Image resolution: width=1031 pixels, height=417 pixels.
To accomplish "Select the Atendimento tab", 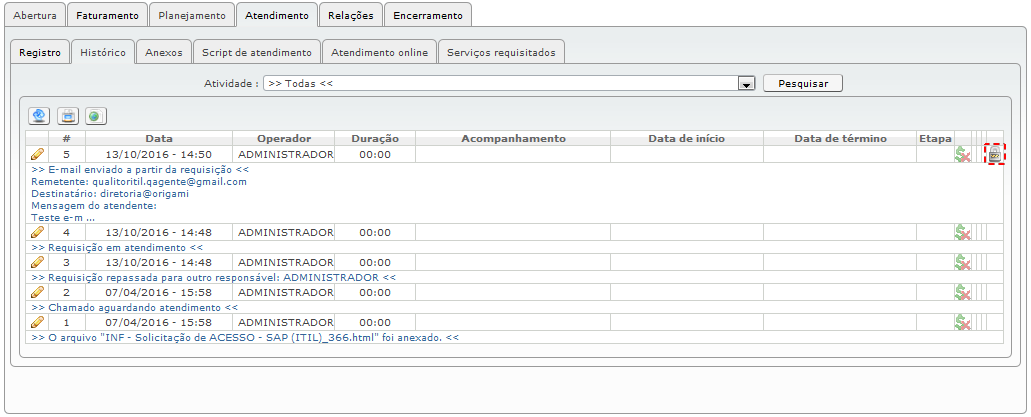I will click(277, 15).
